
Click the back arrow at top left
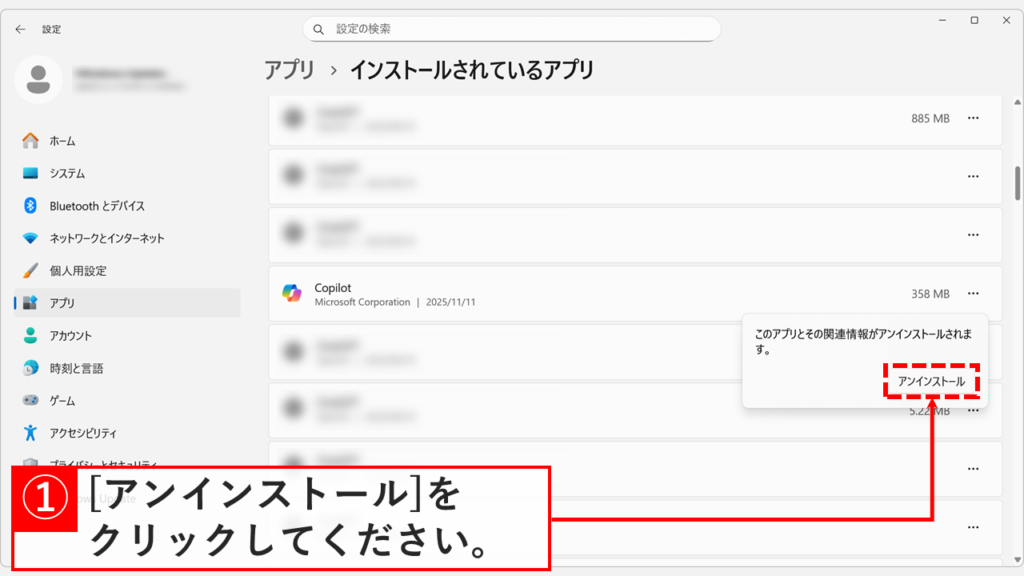pos(20,29)
